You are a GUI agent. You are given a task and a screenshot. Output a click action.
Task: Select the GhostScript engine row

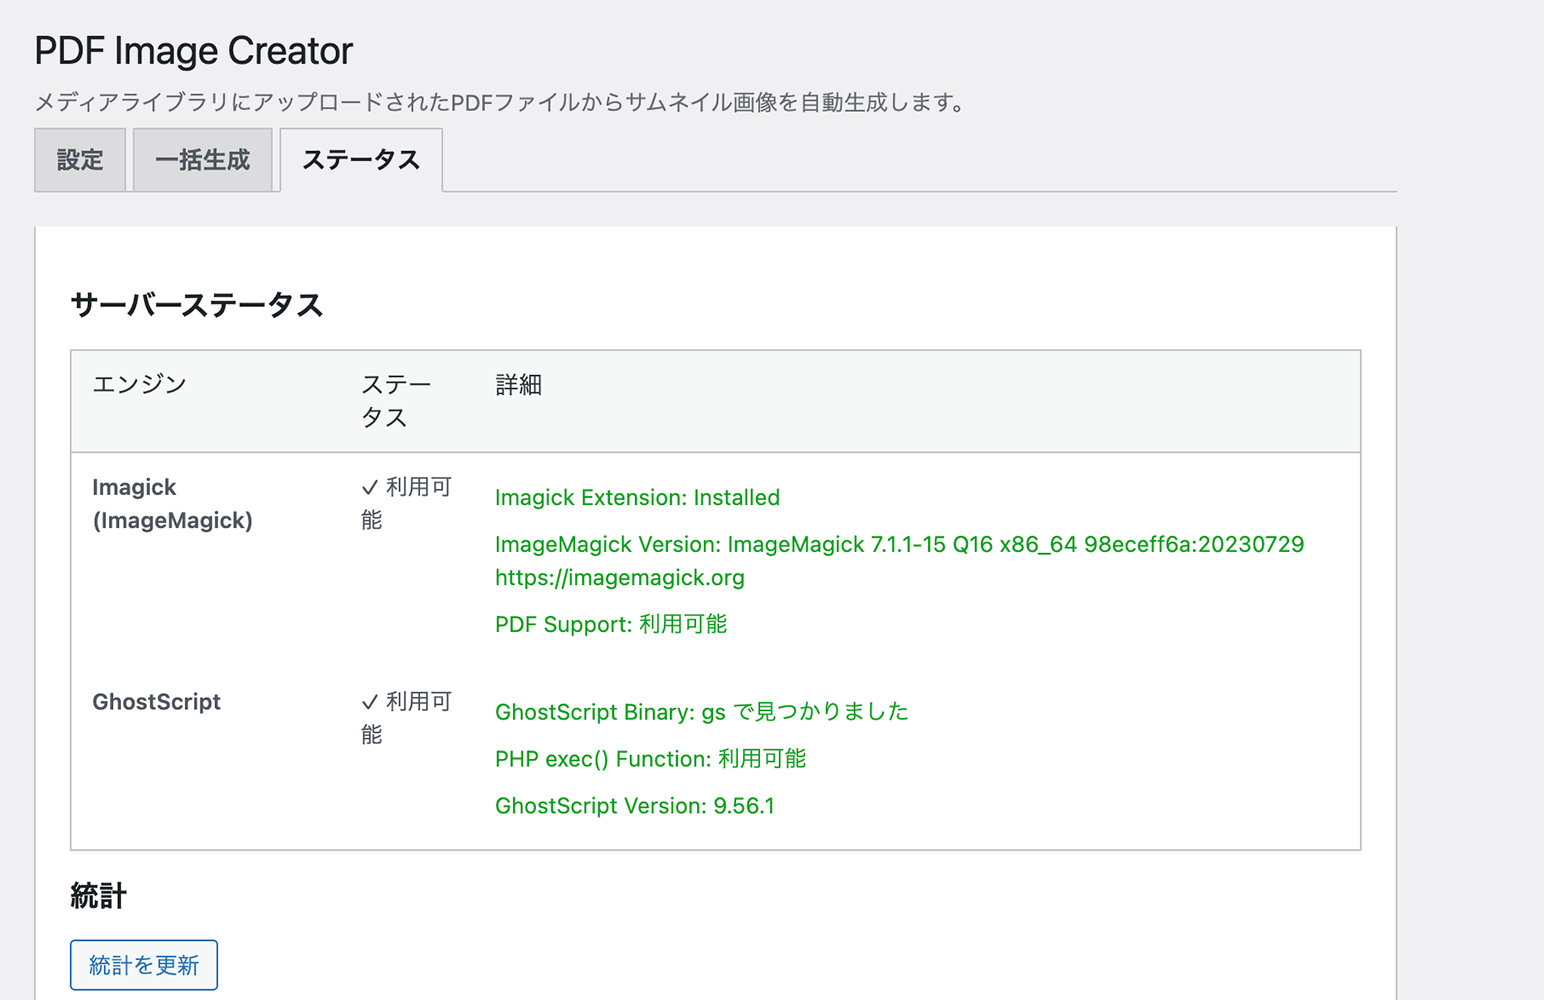pos(156,702)
